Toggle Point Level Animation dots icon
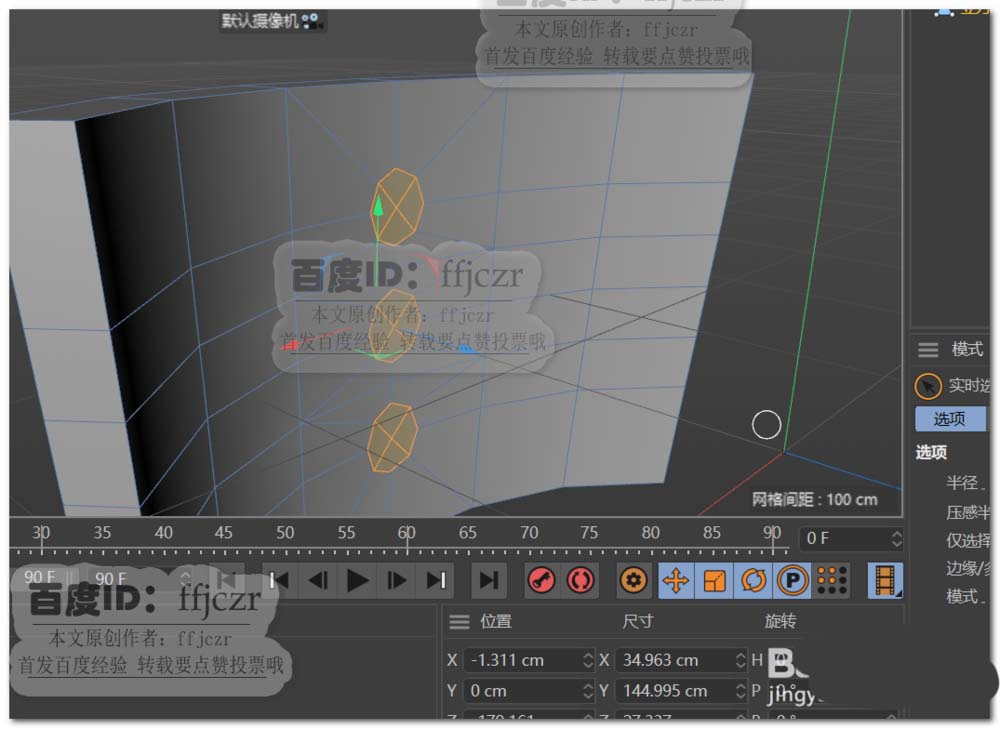 832,580
